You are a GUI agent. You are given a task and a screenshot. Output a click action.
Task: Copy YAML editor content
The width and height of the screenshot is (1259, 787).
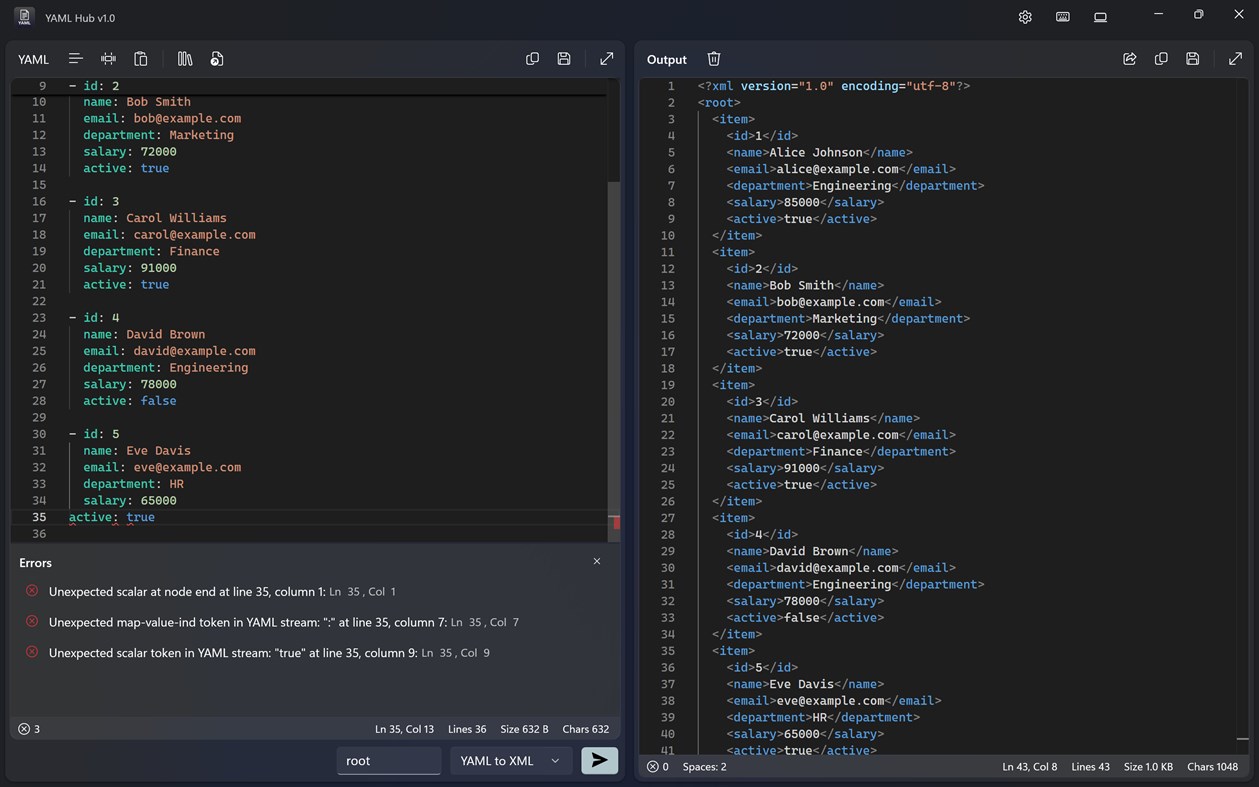532,59
